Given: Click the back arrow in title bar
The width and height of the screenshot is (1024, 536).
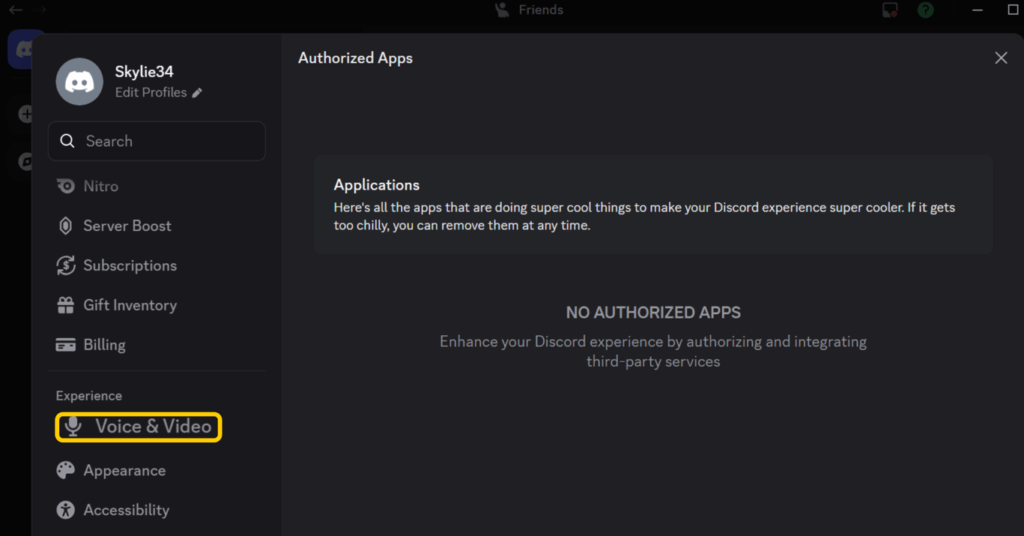Looking at the screenshot, I should tap(16, 10).
